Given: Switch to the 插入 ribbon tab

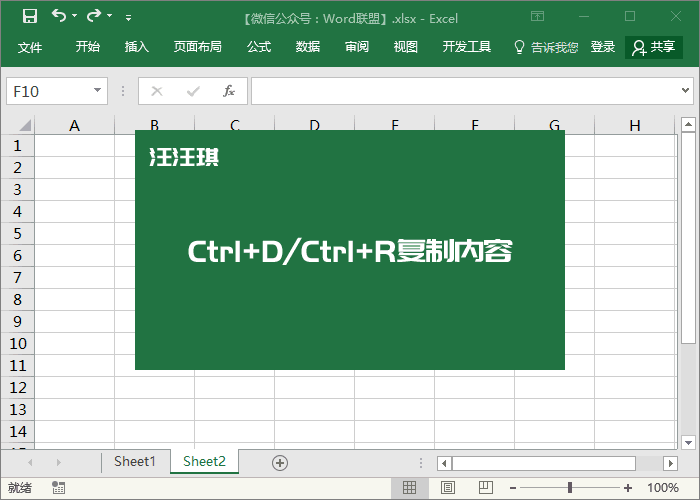Looking at the screenshot, I should click(x=137, y=47).
